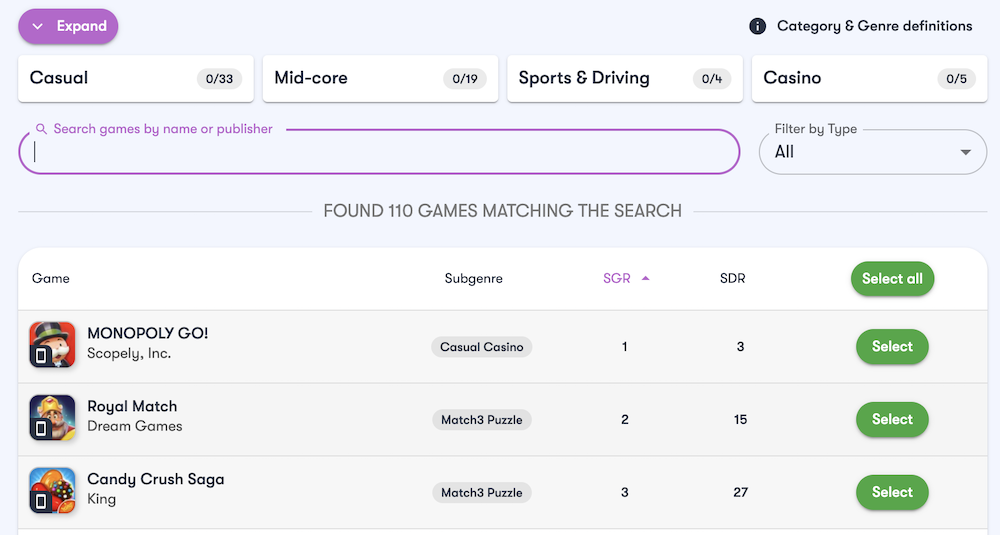Open the Casino category card
The image size is (1000, 535).
click(869, 78)
